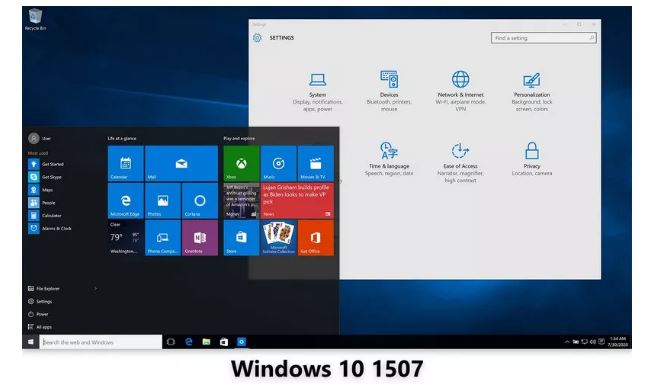
Task: Open the OneNote tile
Action: [200, 238]
